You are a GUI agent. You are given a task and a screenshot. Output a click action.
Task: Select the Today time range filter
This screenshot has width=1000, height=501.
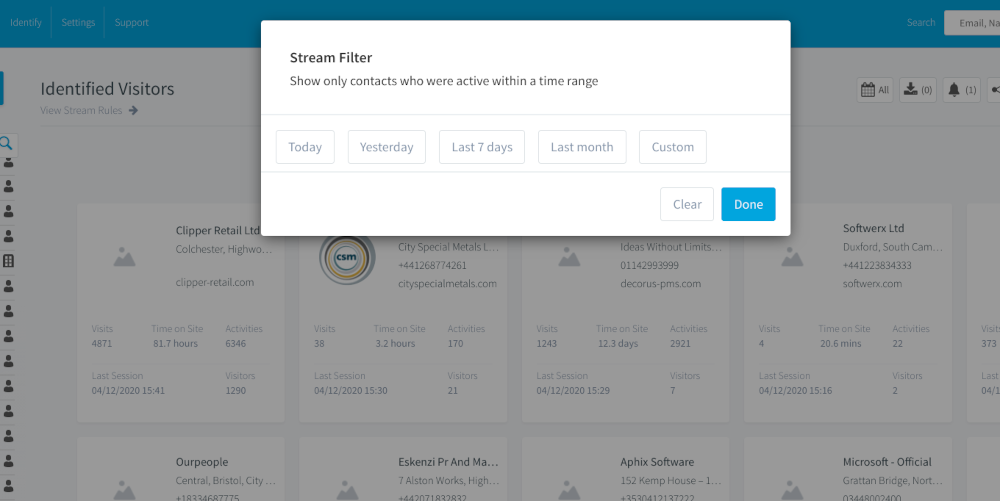pos(305,147)
